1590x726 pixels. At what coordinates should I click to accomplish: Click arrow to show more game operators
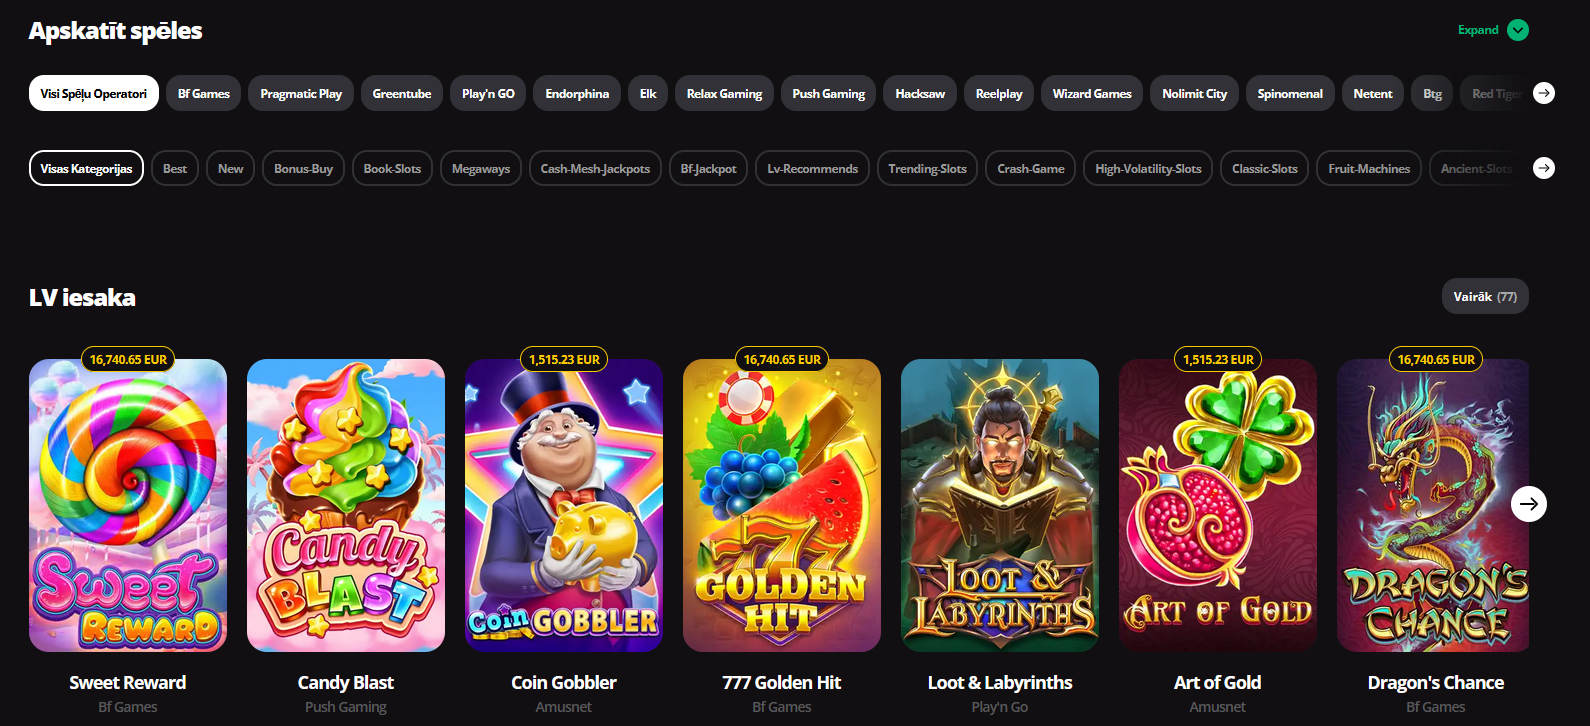pyautogui.click(x=1544, y=93)
